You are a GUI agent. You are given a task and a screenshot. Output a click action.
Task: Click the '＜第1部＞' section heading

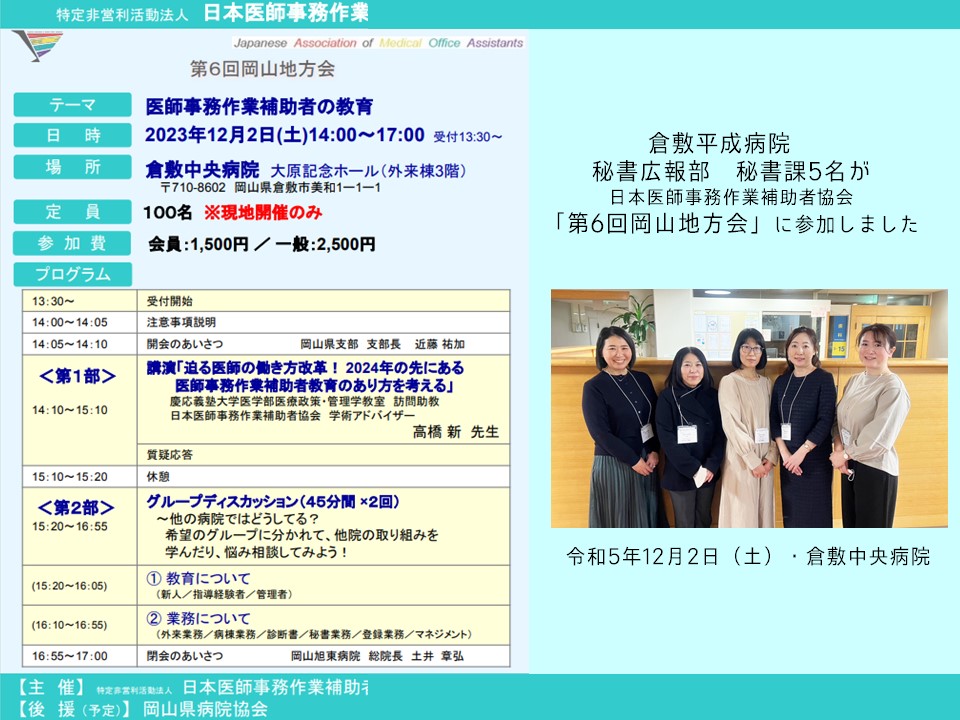77,376
